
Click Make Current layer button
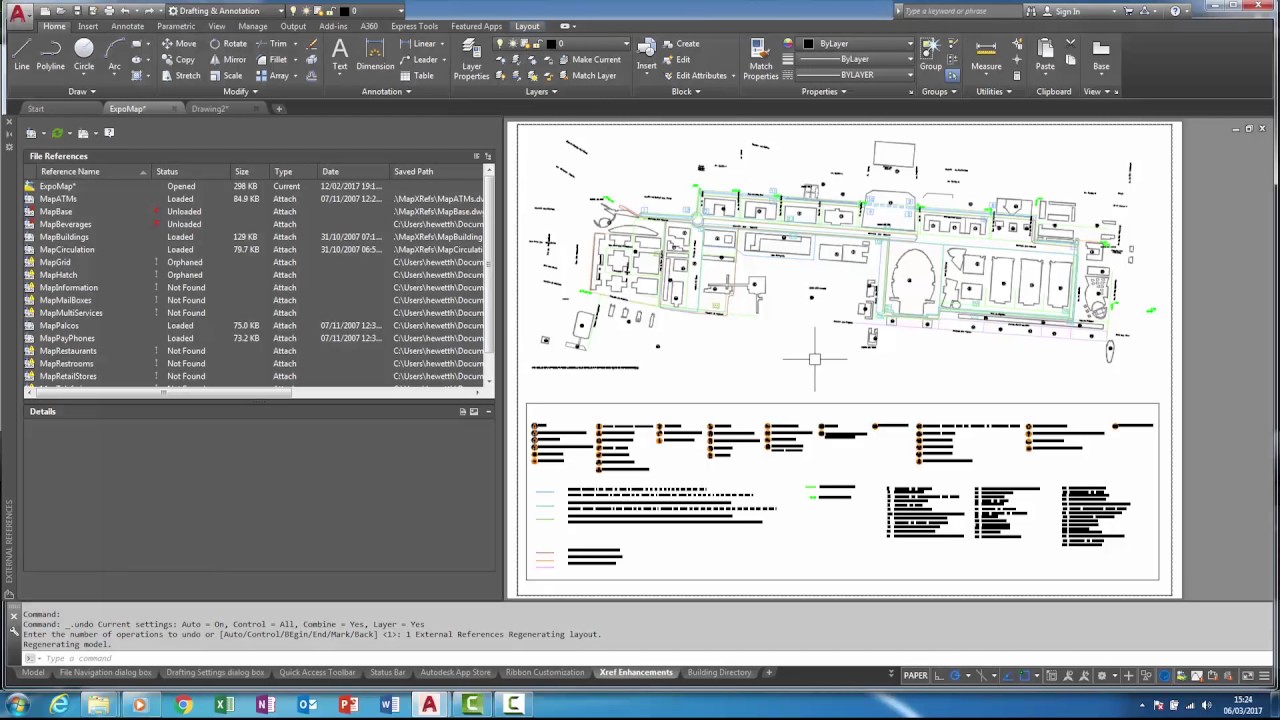click(591, 60)
